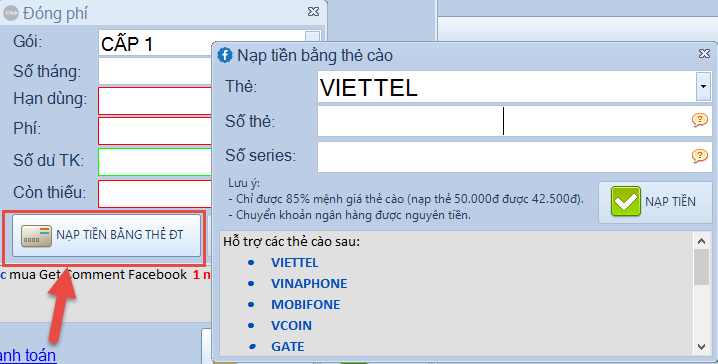Screen dimensions: 718x364
Task: Close the Nạp tiền bằng thẻ cào dialog
Action: [x=704, y=54]
